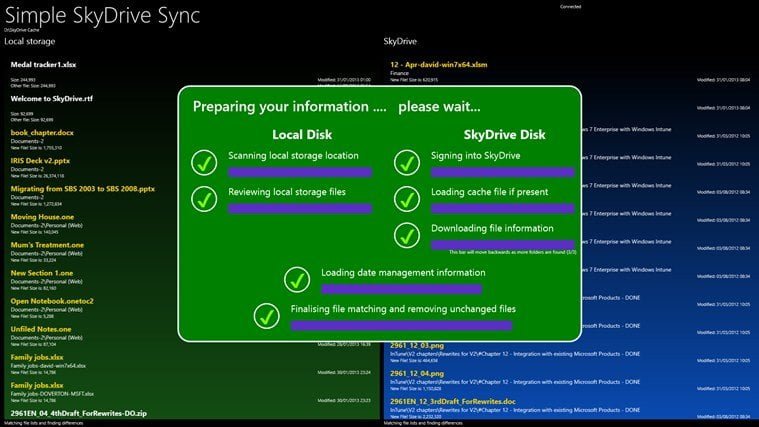
Task: Select 12 - Apr-david-win7x64.xlsm in SkyDrive
Action: click(x=439, y=64)
